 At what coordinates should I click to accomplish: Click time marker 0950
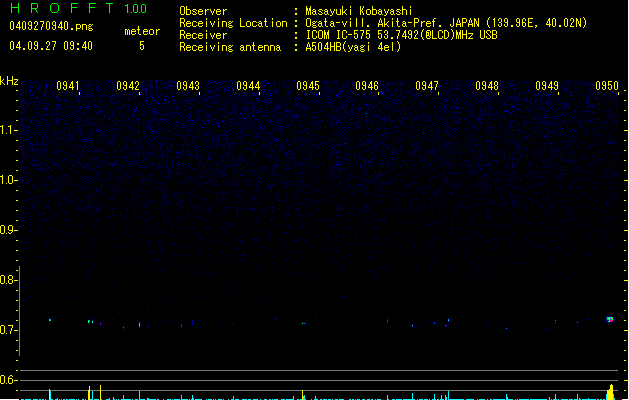tap(607, 86)
